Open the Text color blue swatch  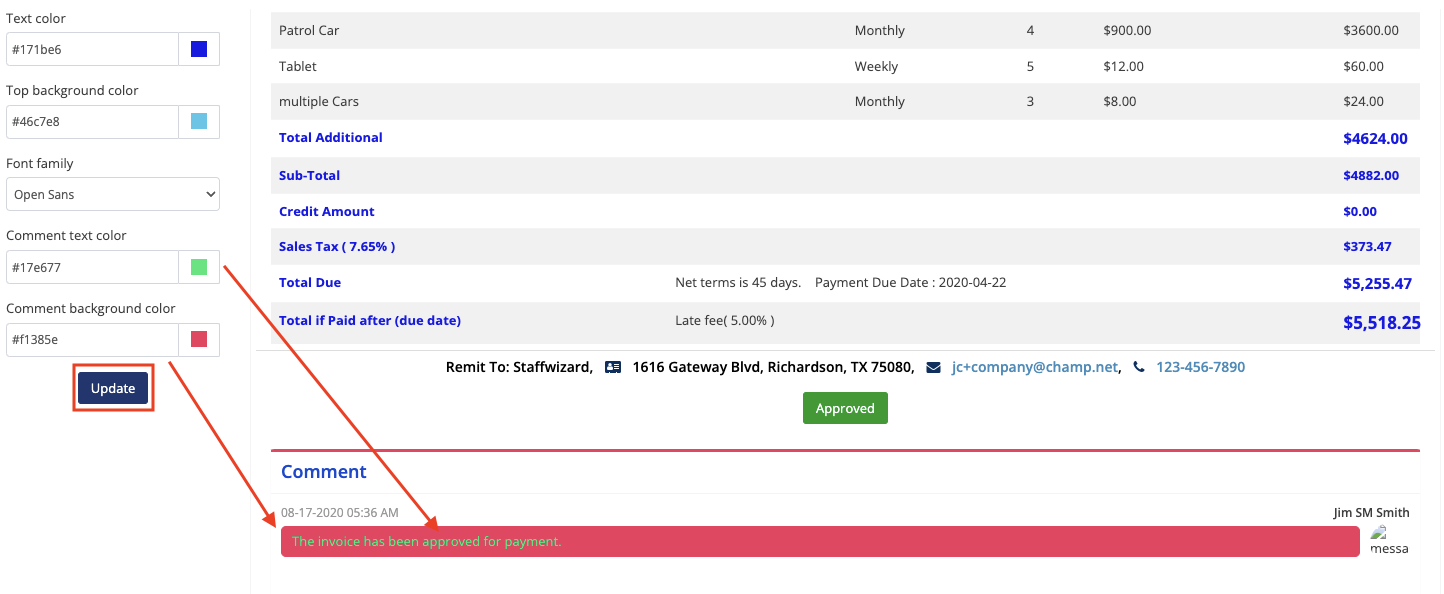199,49
